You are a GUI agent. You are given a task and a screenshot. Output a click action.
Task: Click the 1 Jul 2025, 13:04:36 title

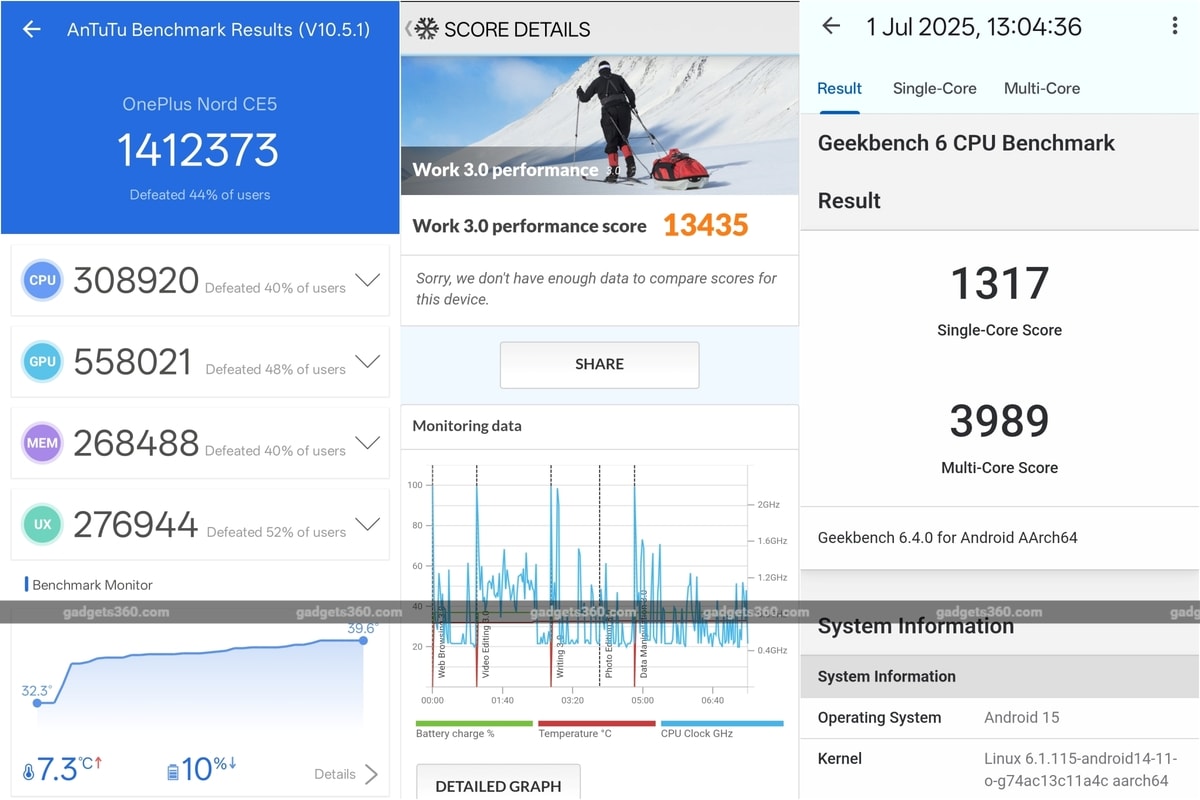coord(974,27)
